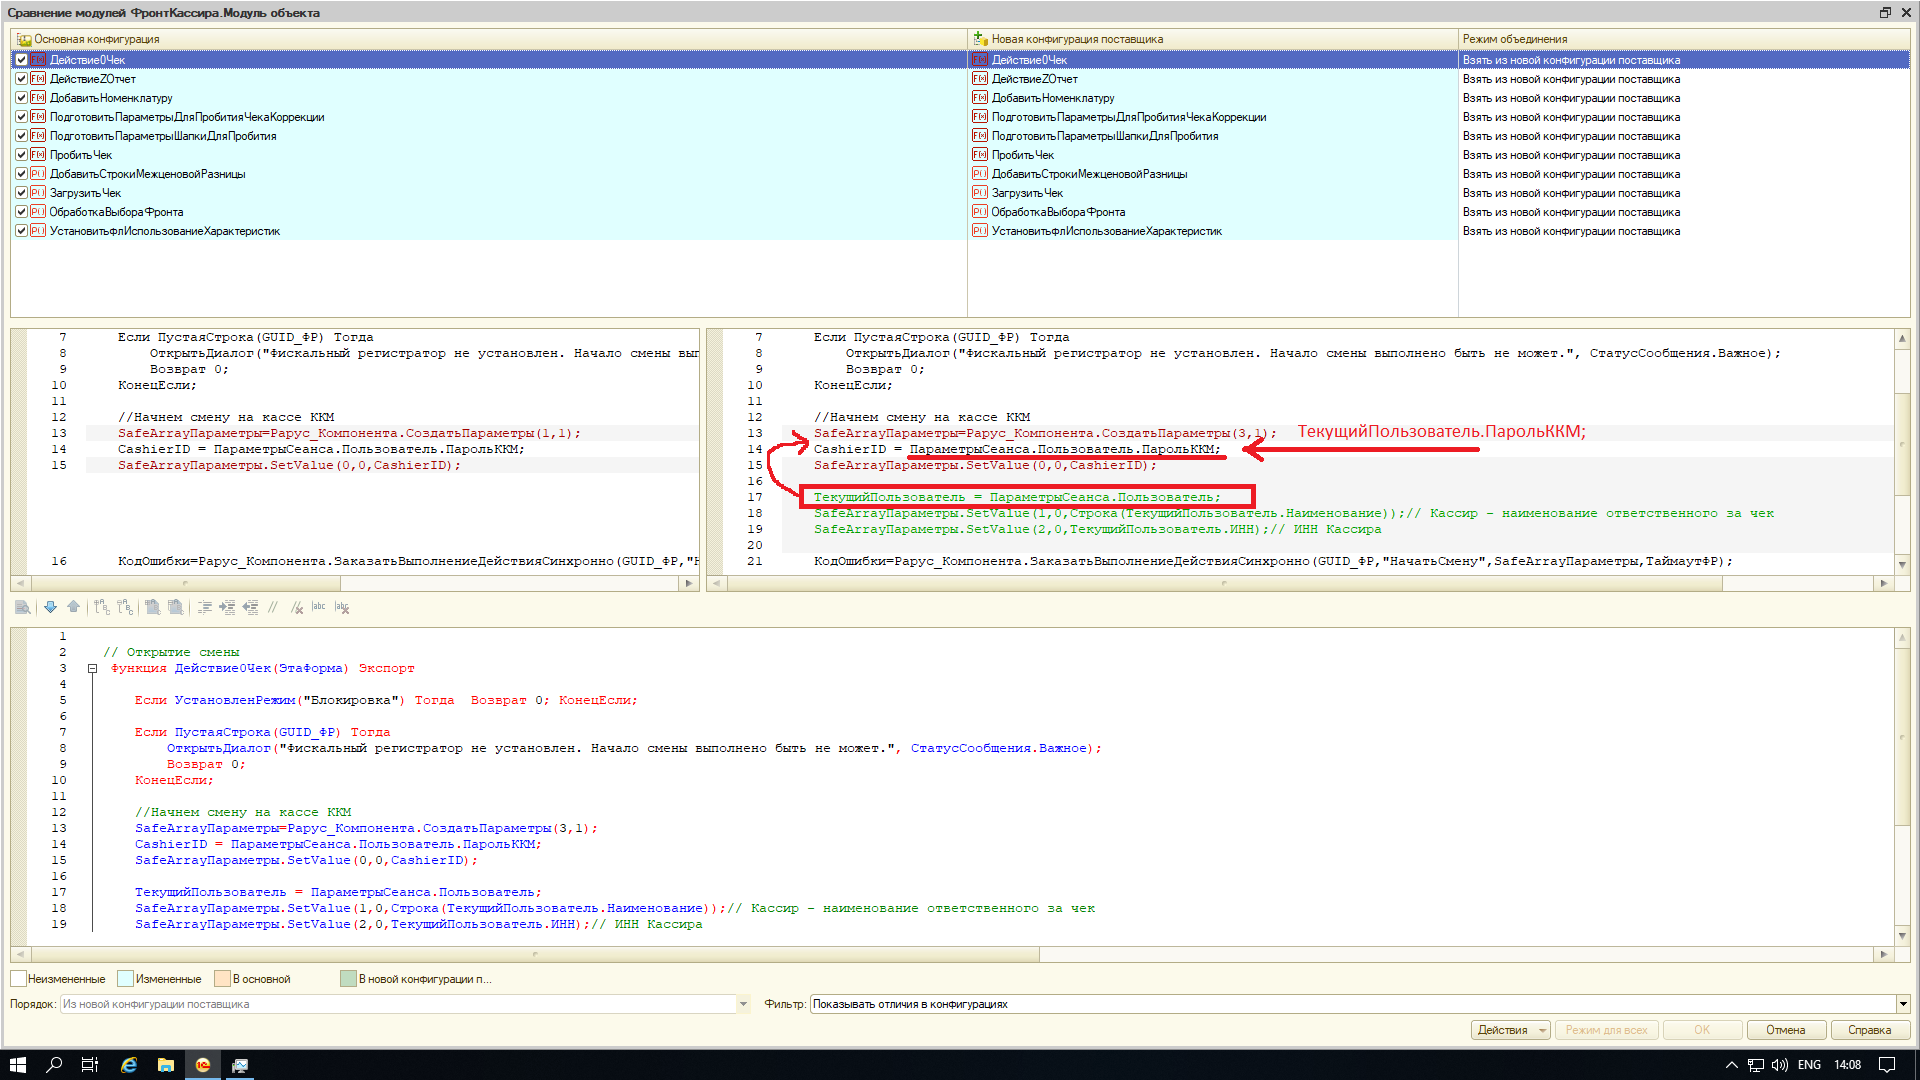This screenshot has height=1080, width=1920.
Task: Click the Справка button
Action: [x=1869, y=1030]
